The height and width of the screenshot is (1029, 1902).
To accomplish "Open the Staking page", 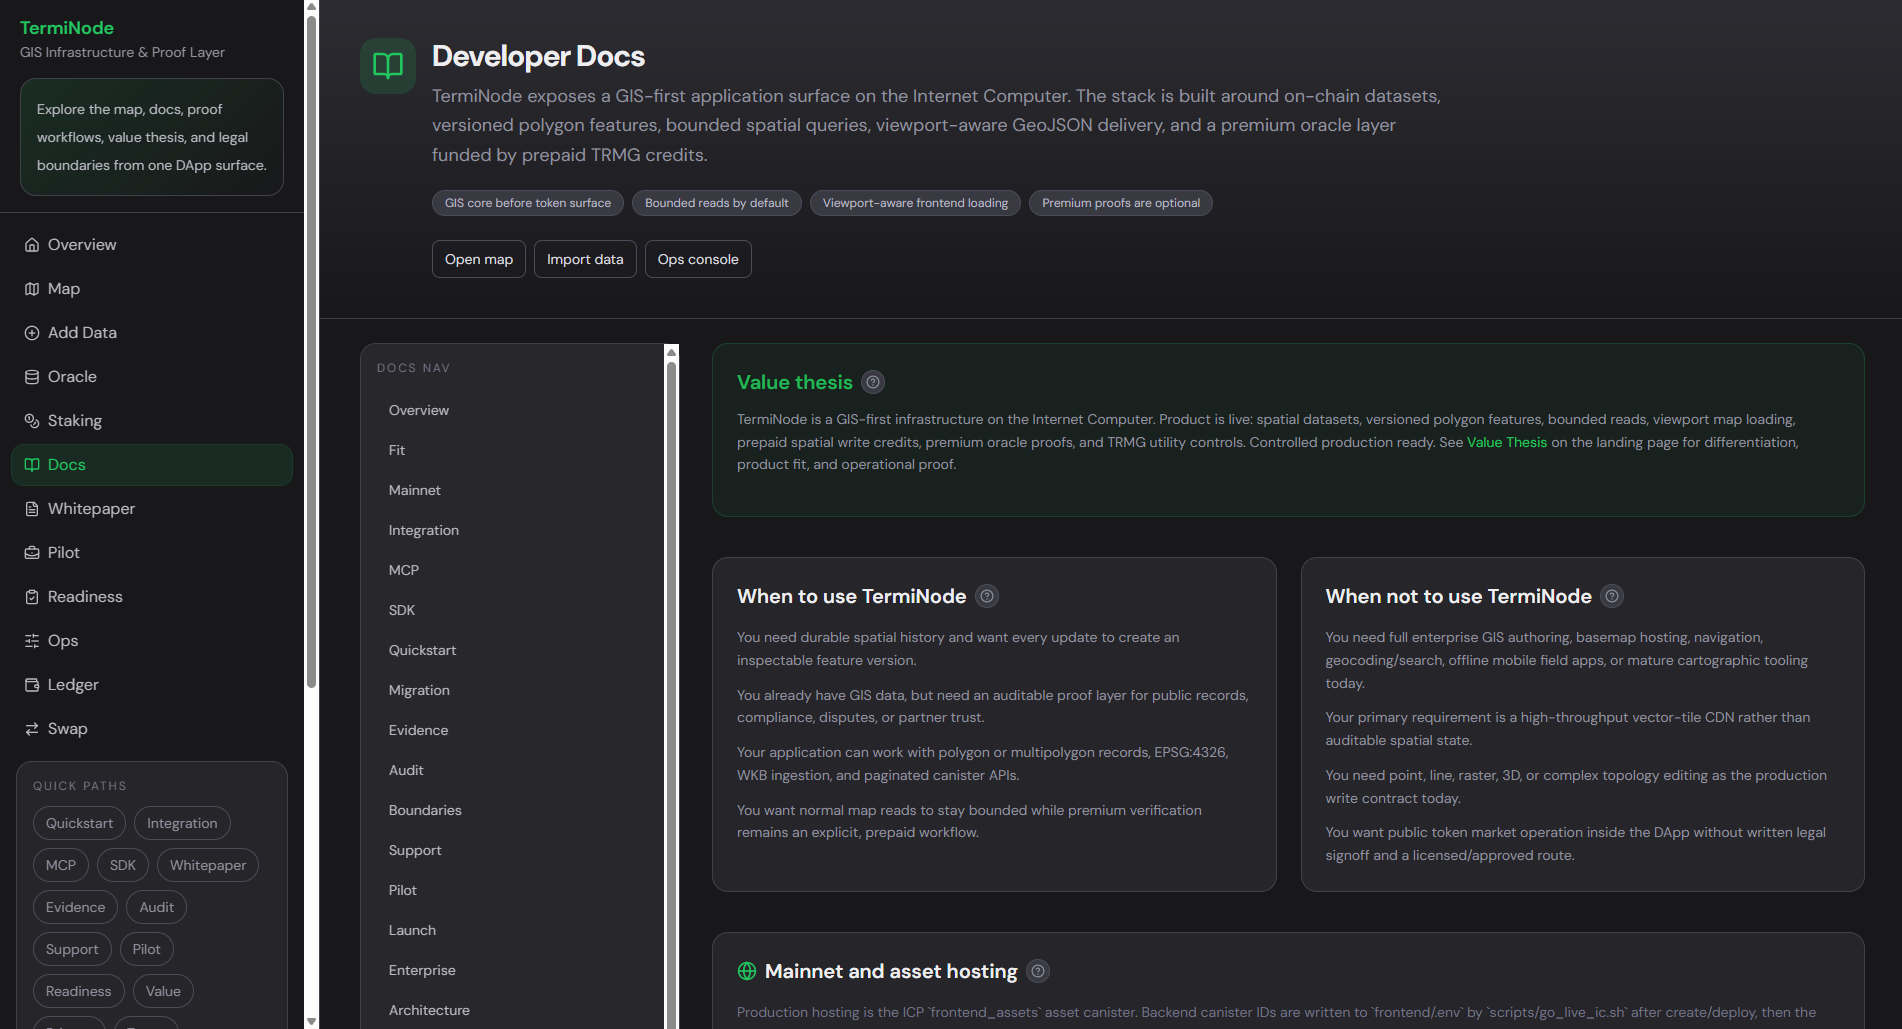I will 152,421.
